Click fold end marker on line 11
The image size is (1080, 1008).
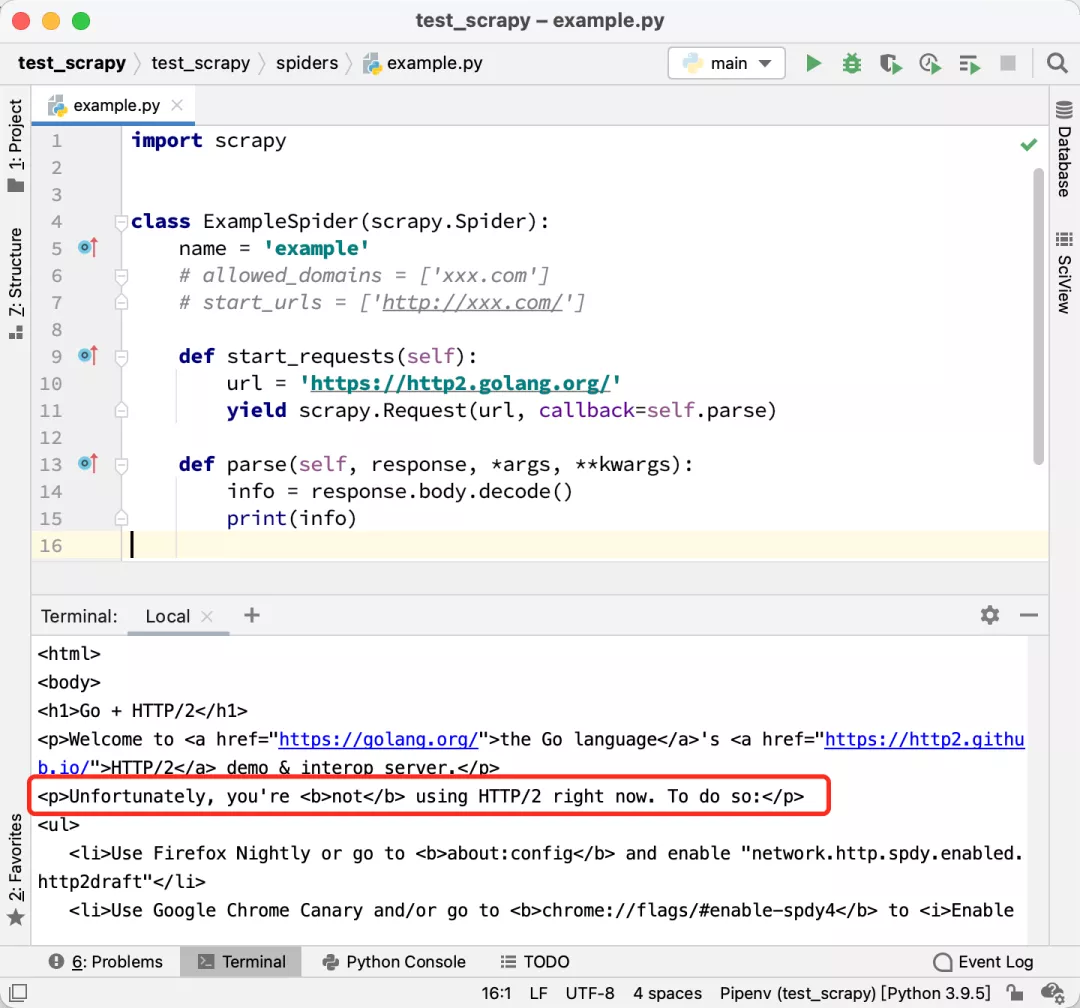(x=121, y=411)
